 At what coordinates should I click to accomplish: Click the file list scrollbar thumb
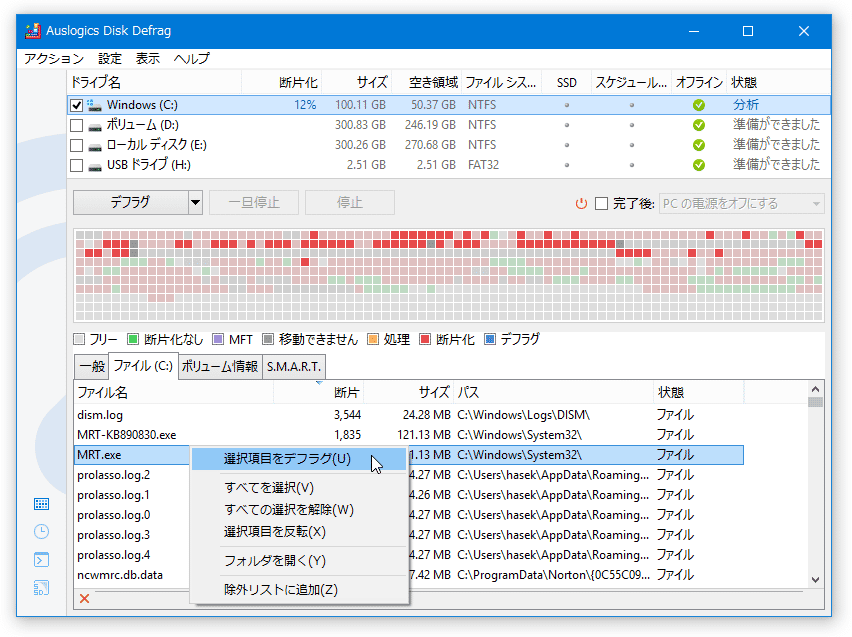click(815, 402)
